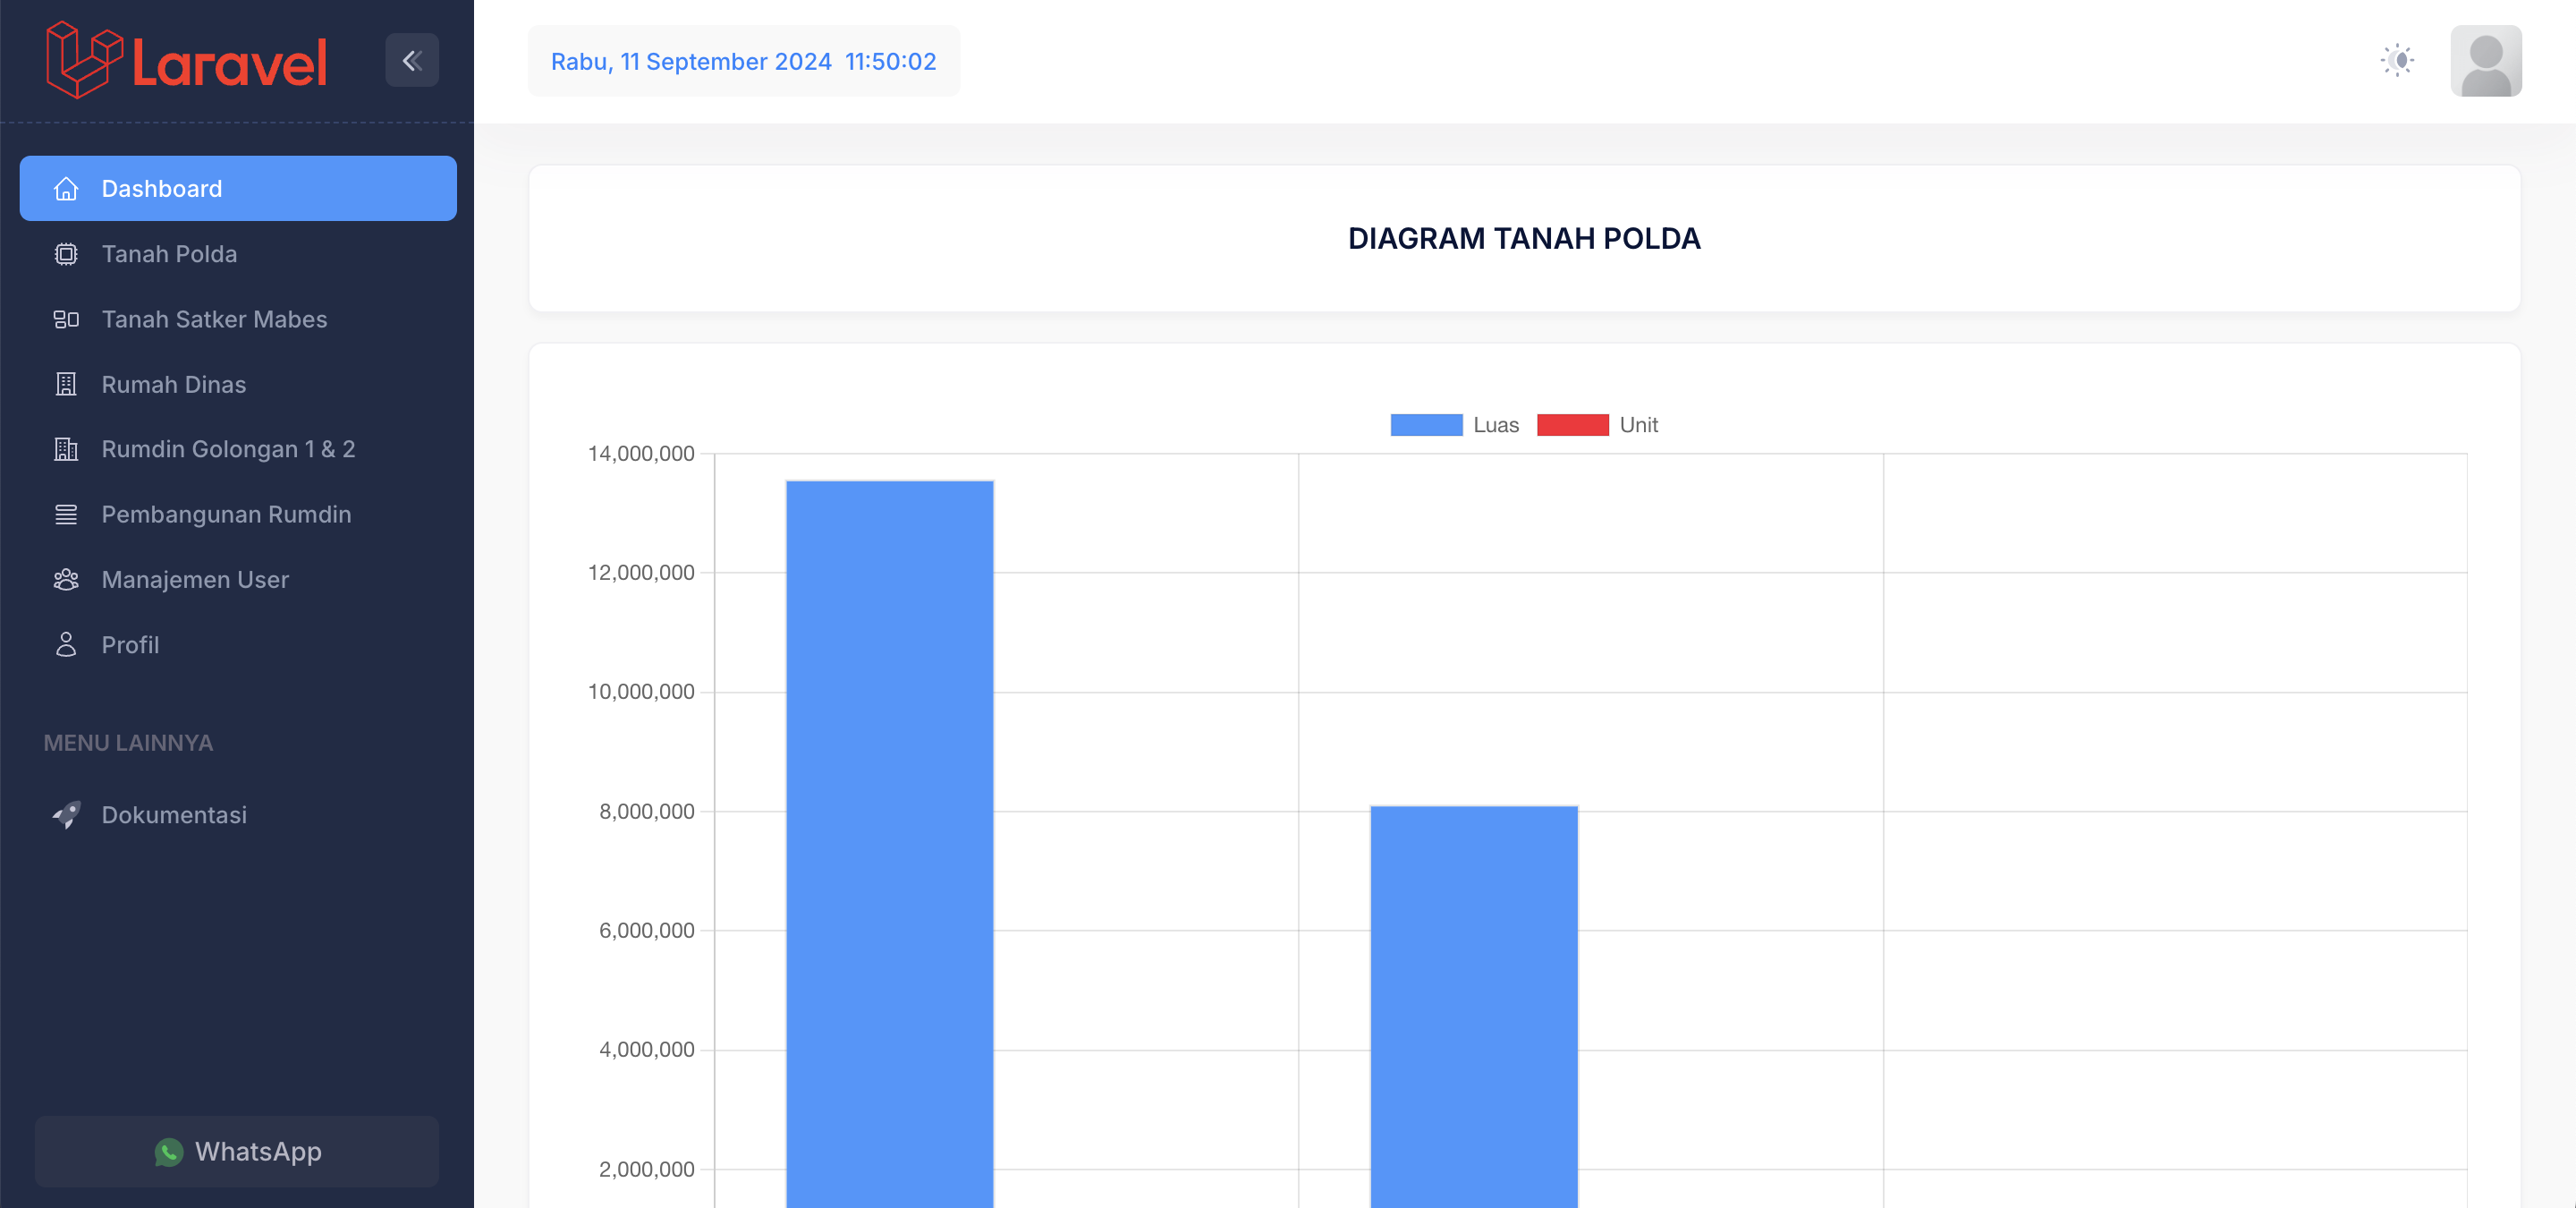Click the Manajemen User people icon
Viewport: 2576px width, 1208px height.
pos(66,580)
